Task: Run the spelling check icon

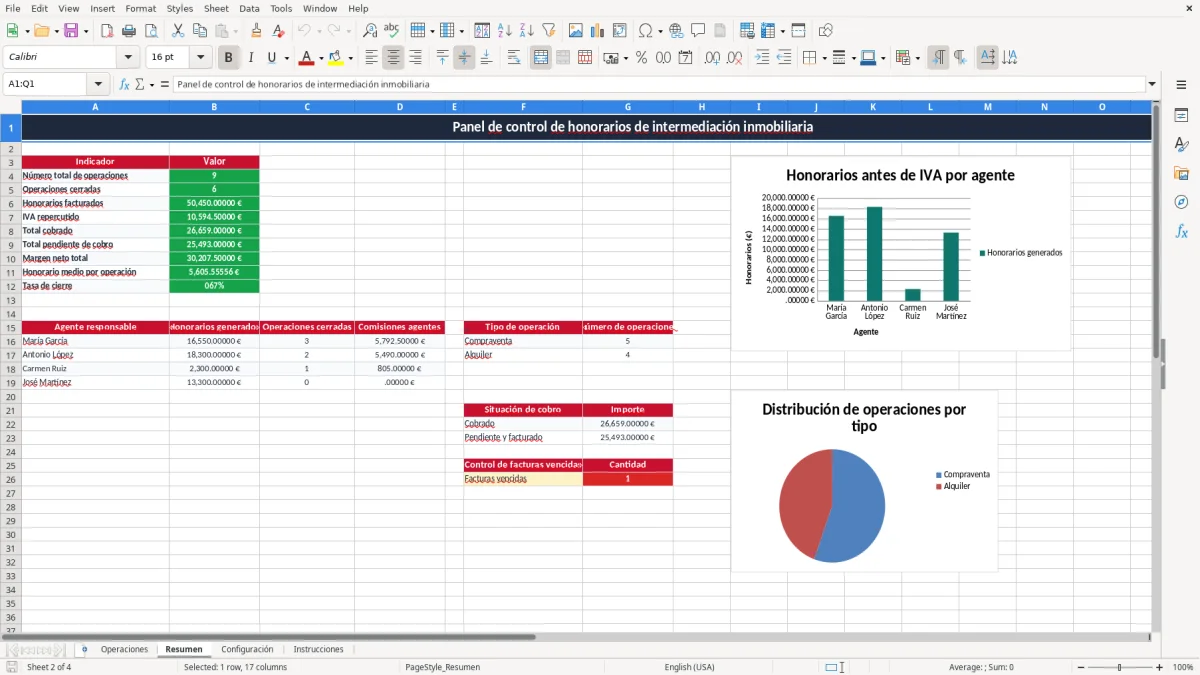Action: (x=391, y=31)
